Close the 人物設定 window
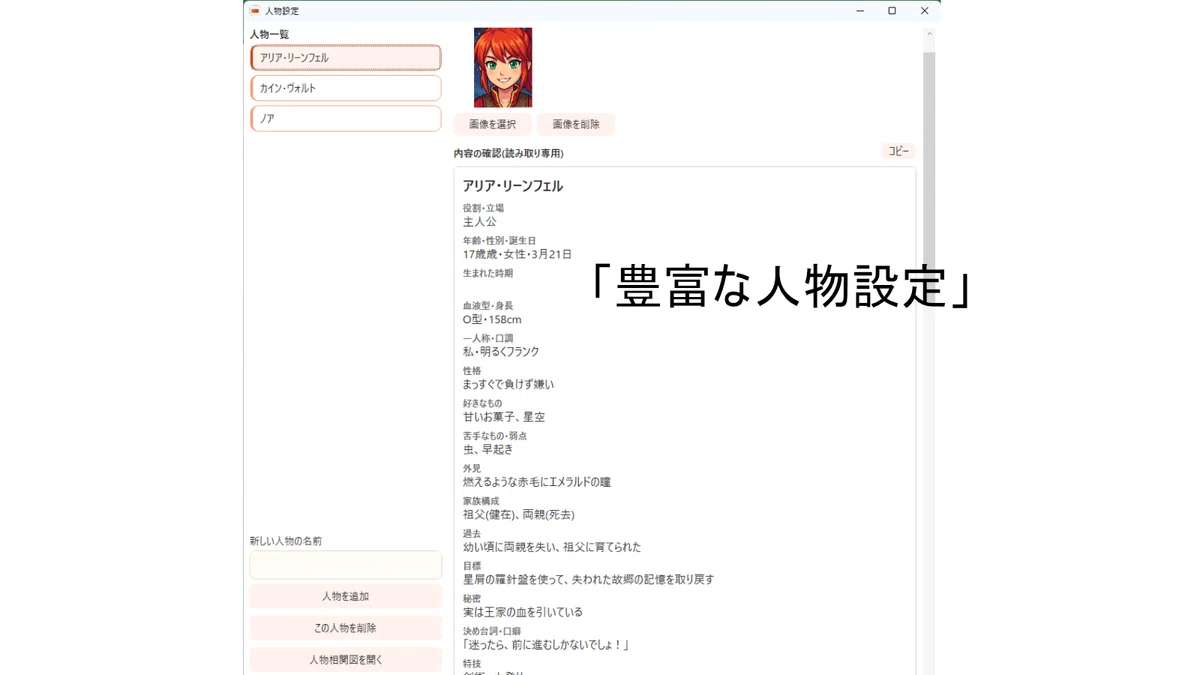 (x=924, y=11)
